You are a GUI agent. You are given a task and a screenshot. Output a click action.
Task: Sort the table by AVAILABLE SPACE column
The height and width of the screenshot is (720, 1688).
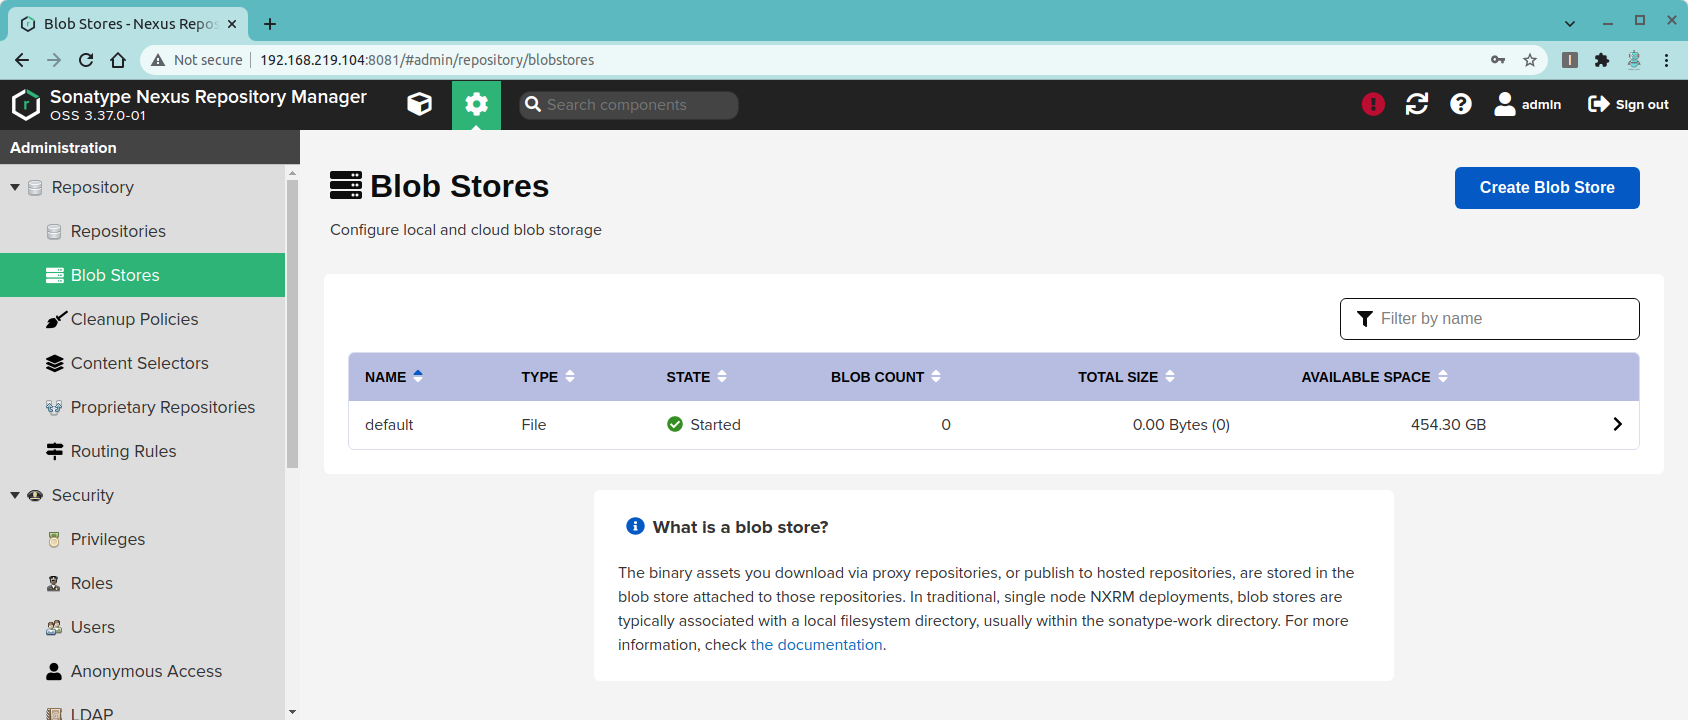coord(1375,377)
